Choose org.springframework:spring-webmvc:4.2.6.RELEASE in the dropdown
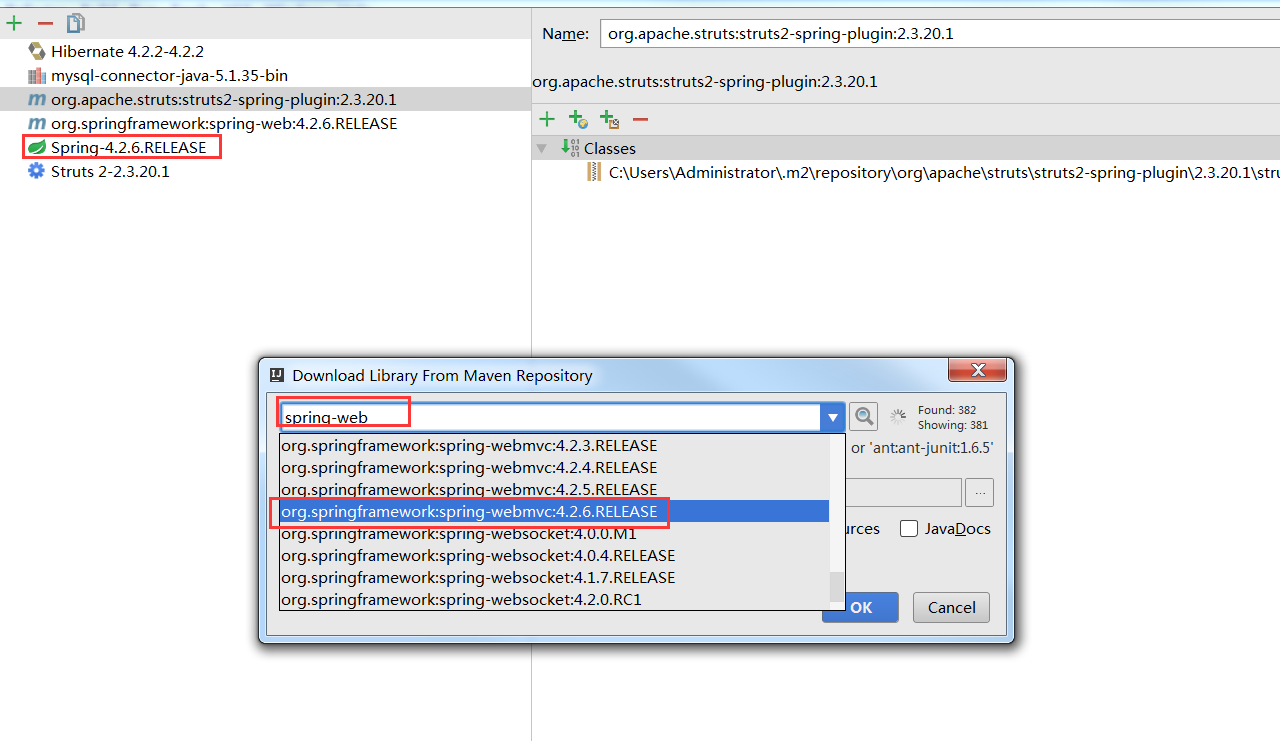The height and width of the screenshot is (741, 1280). point(555,511)
